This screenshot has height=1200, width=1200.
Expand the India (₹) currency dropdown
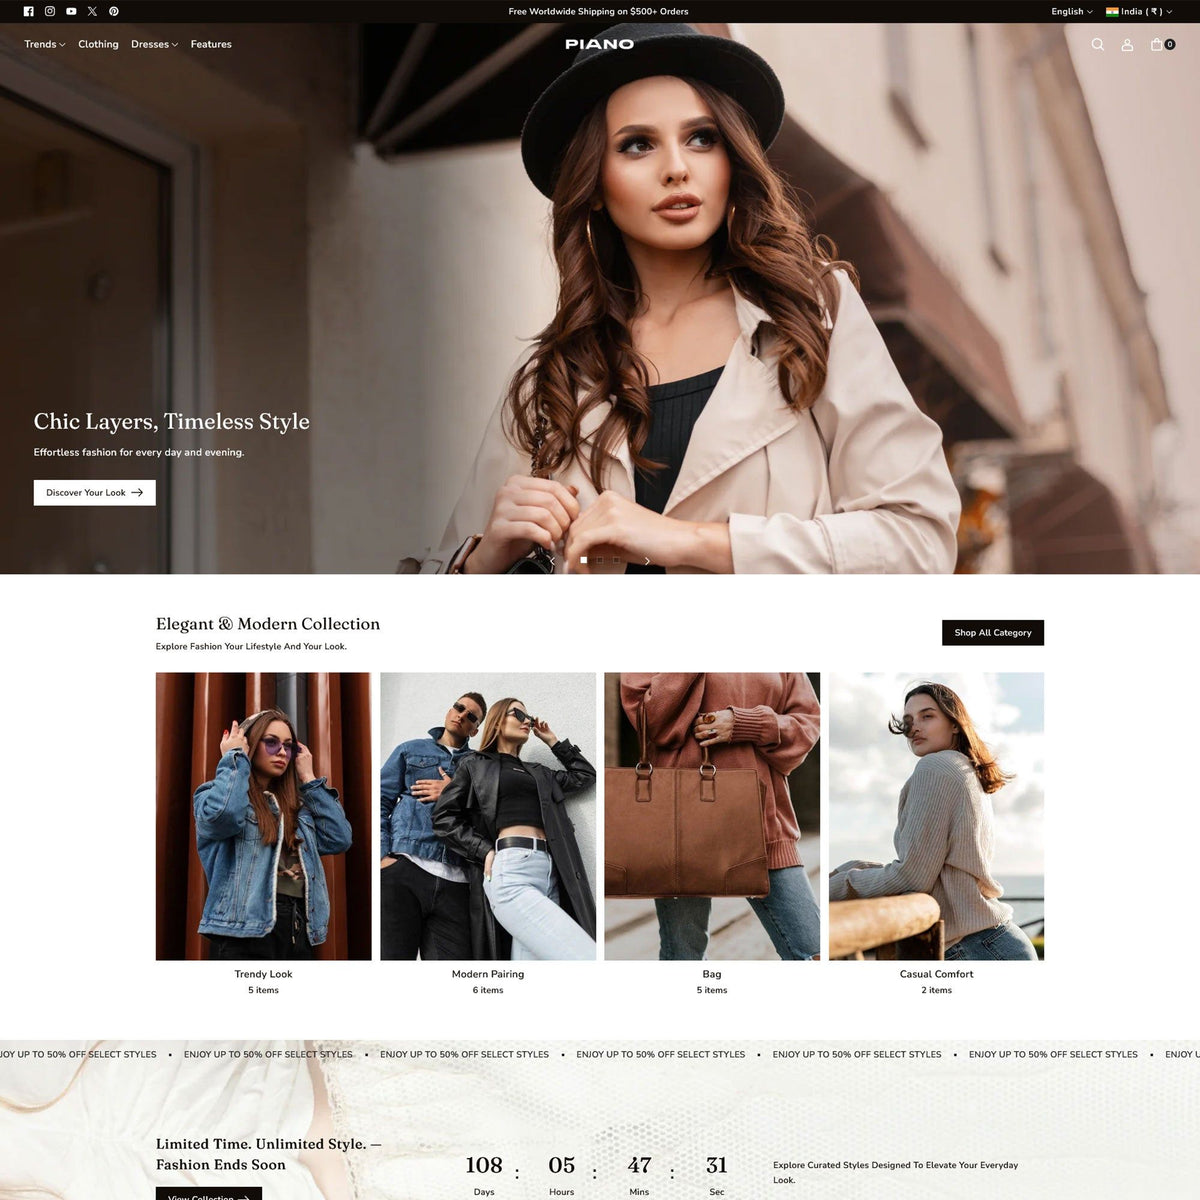click(x=1140, y=12)
